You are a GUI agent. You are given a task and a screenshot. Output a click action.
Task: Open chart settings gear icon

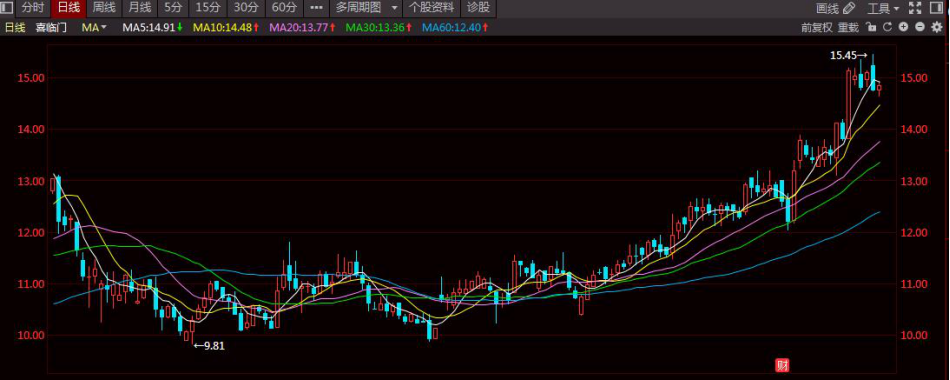click(937, 27)
